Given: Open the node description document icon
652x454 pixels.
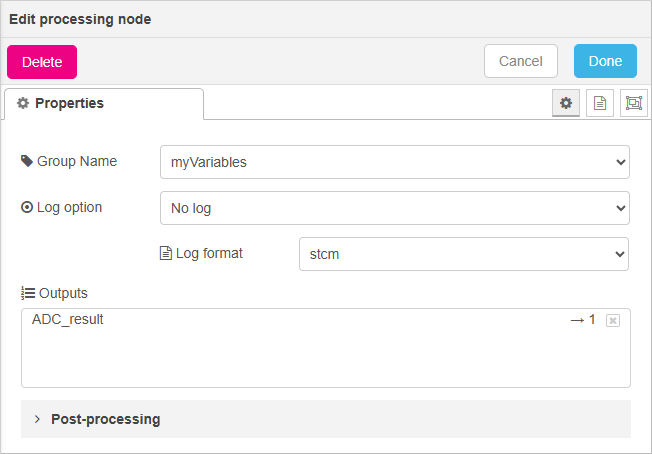Looking at the screenshot, I should (x=600, y=103).
